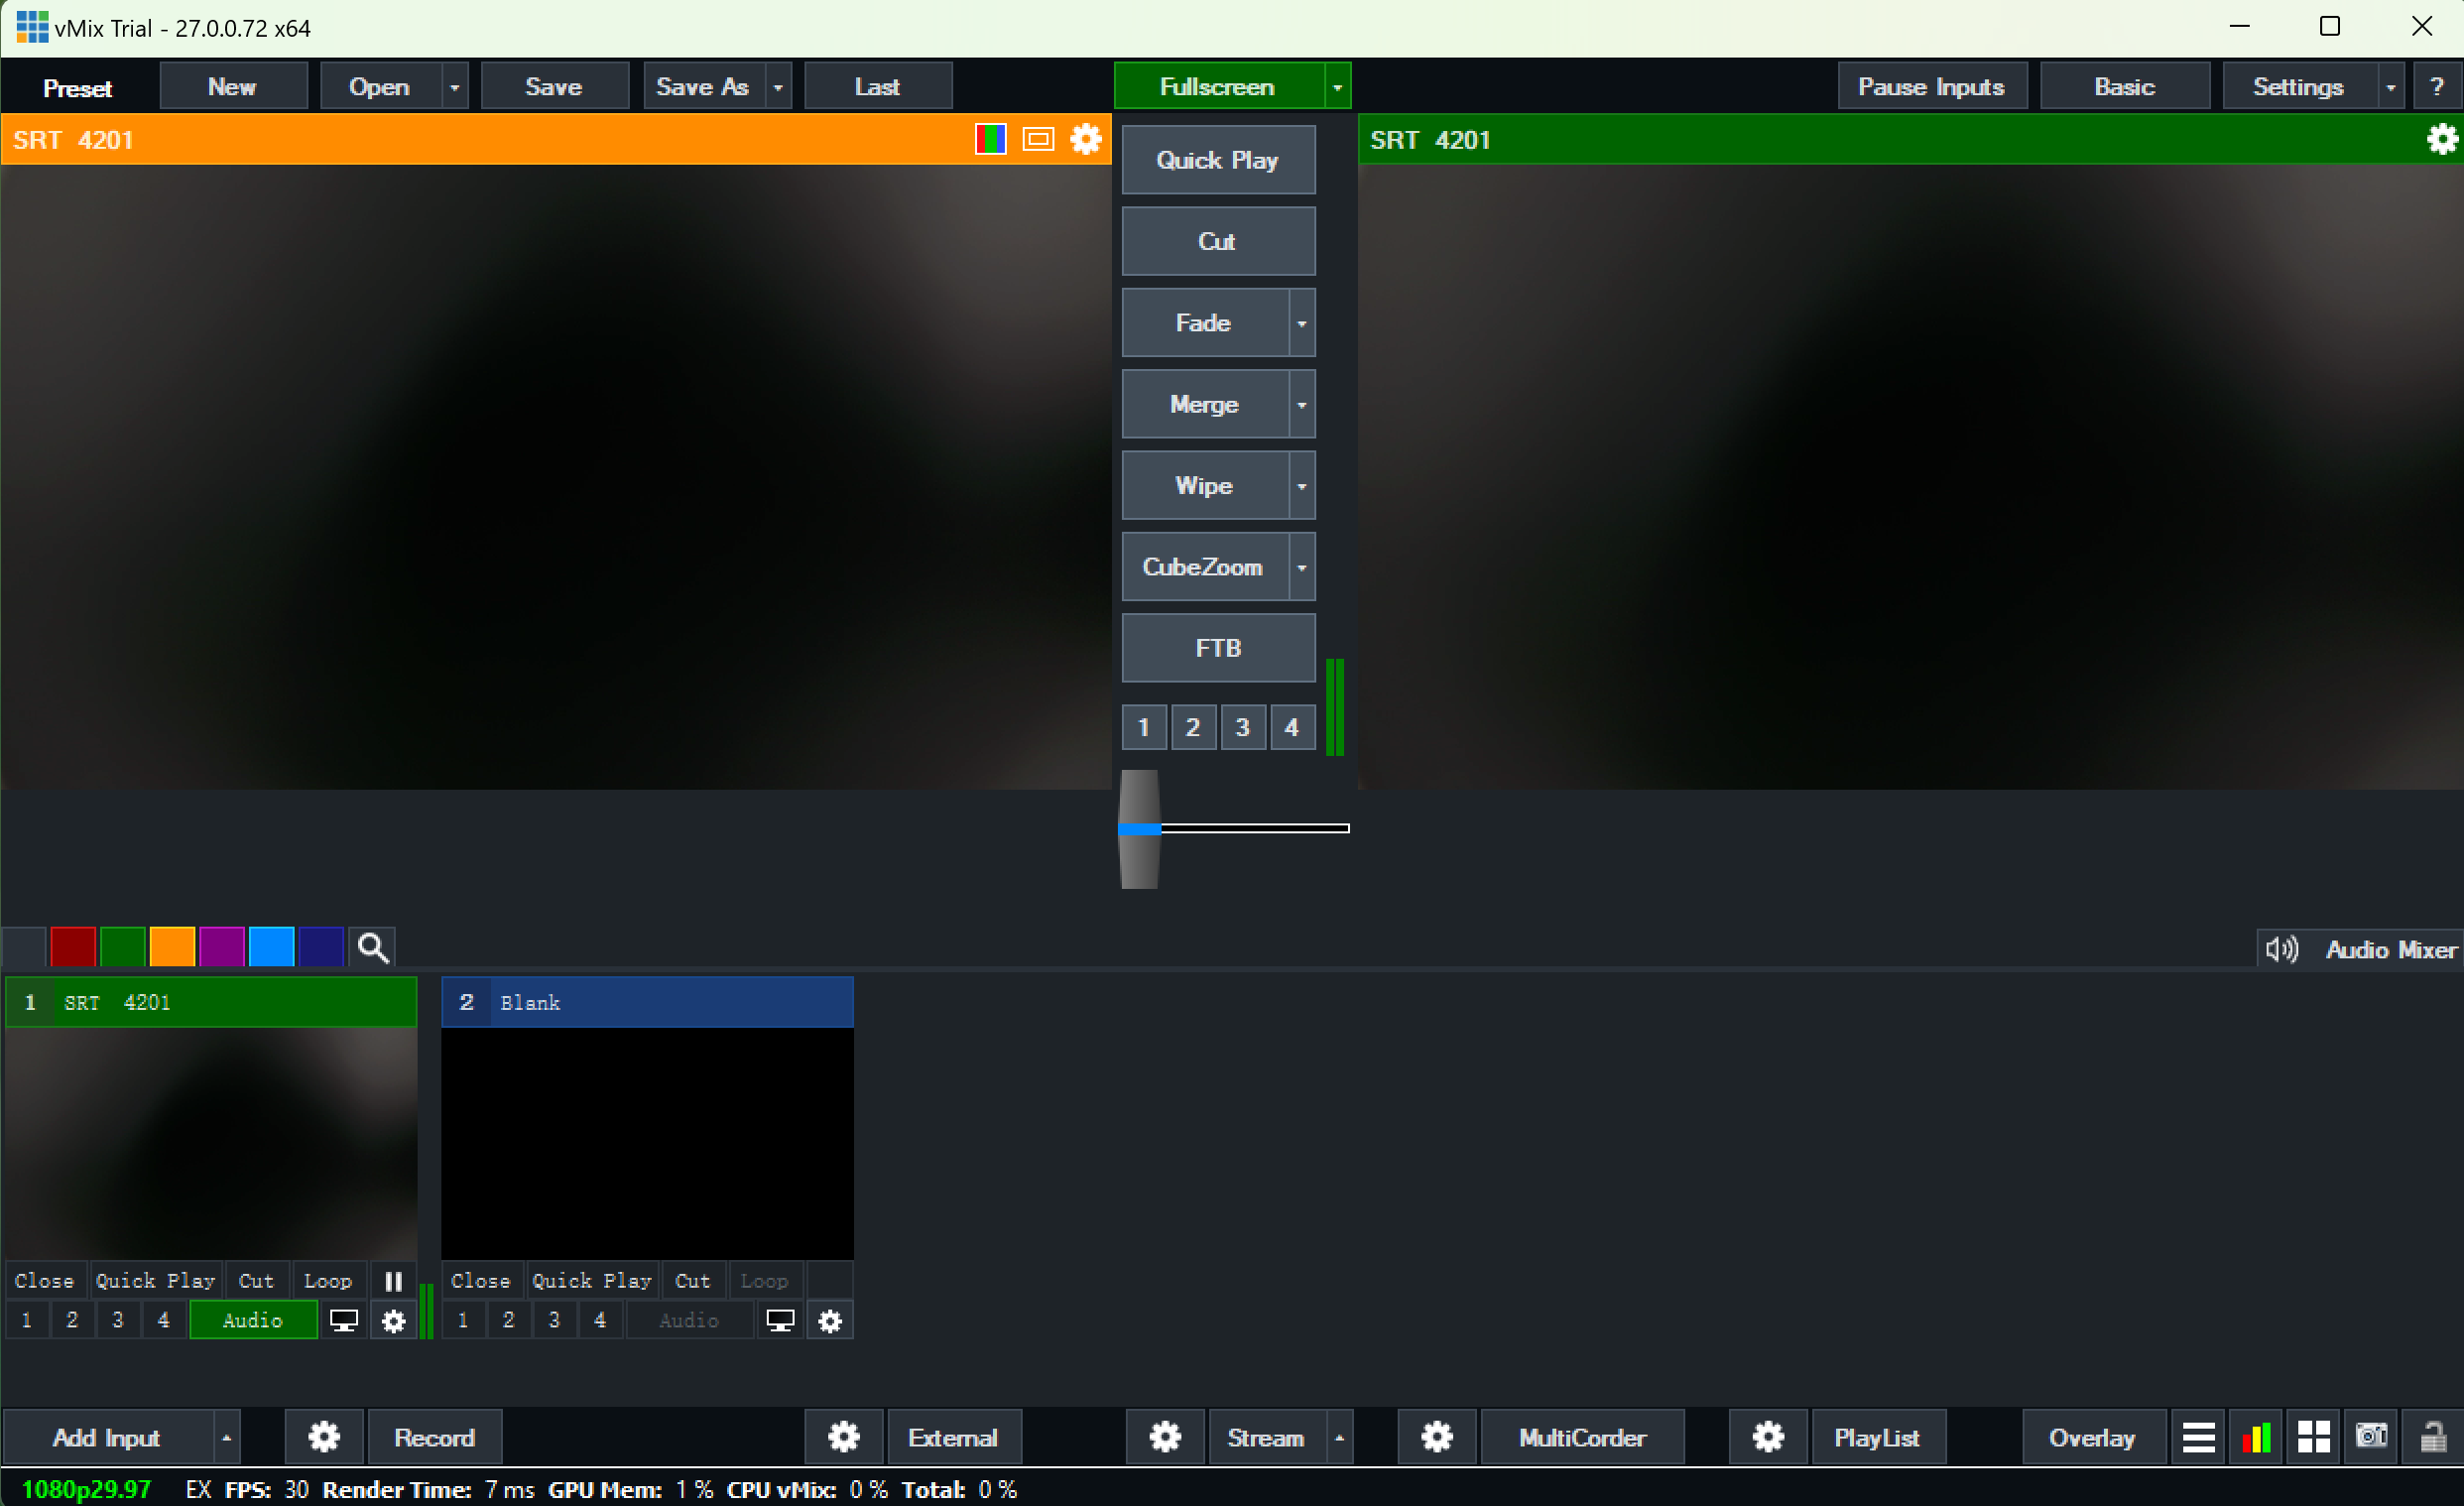Toggle overlay 1 under transition buttons
Viewport: 2464px width, 1506px height.
pyautogui.click(x=1144, y=727)
